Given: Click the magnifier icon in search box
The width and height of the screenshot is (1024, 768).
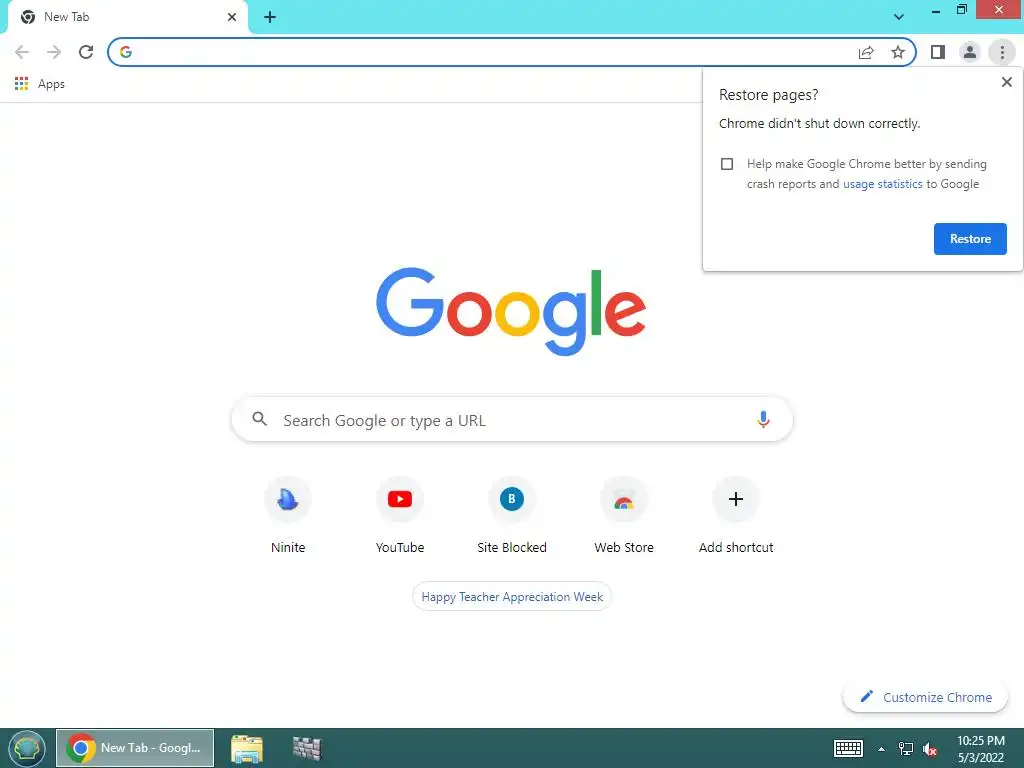Looking at the screenshot, I should [x=259, y=419].
